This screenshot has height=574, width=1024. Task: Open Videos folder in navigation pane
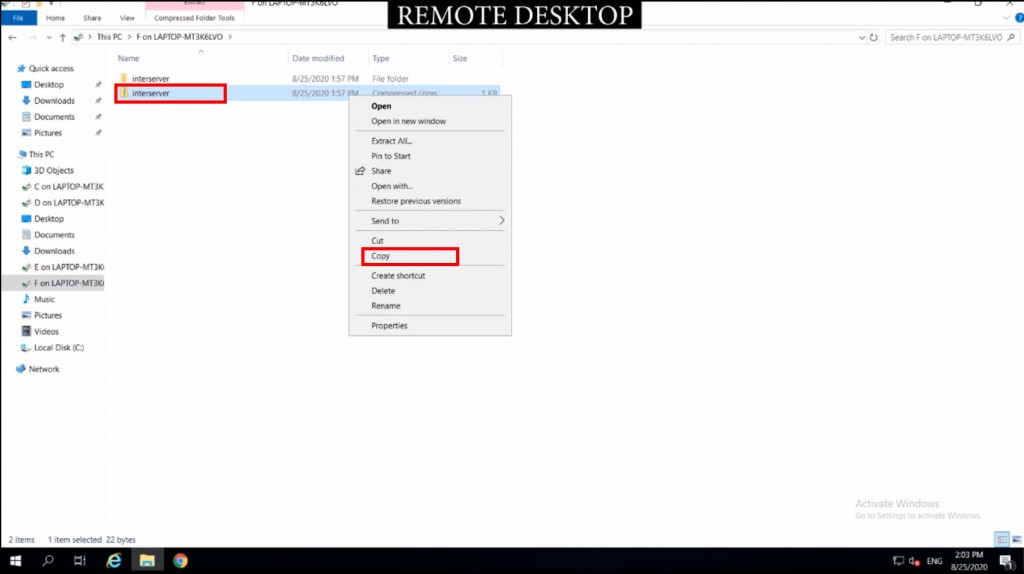46,332
